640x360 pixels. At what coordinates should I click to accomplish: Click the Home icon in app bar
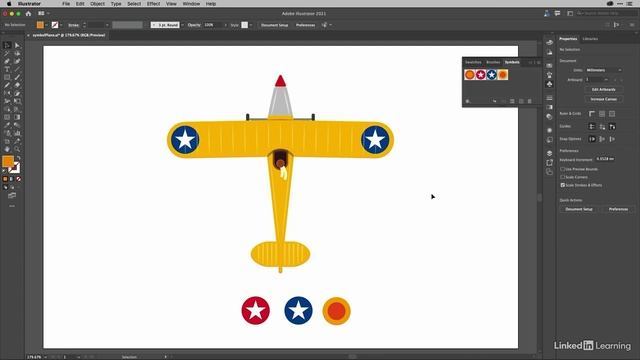[28, 13]
